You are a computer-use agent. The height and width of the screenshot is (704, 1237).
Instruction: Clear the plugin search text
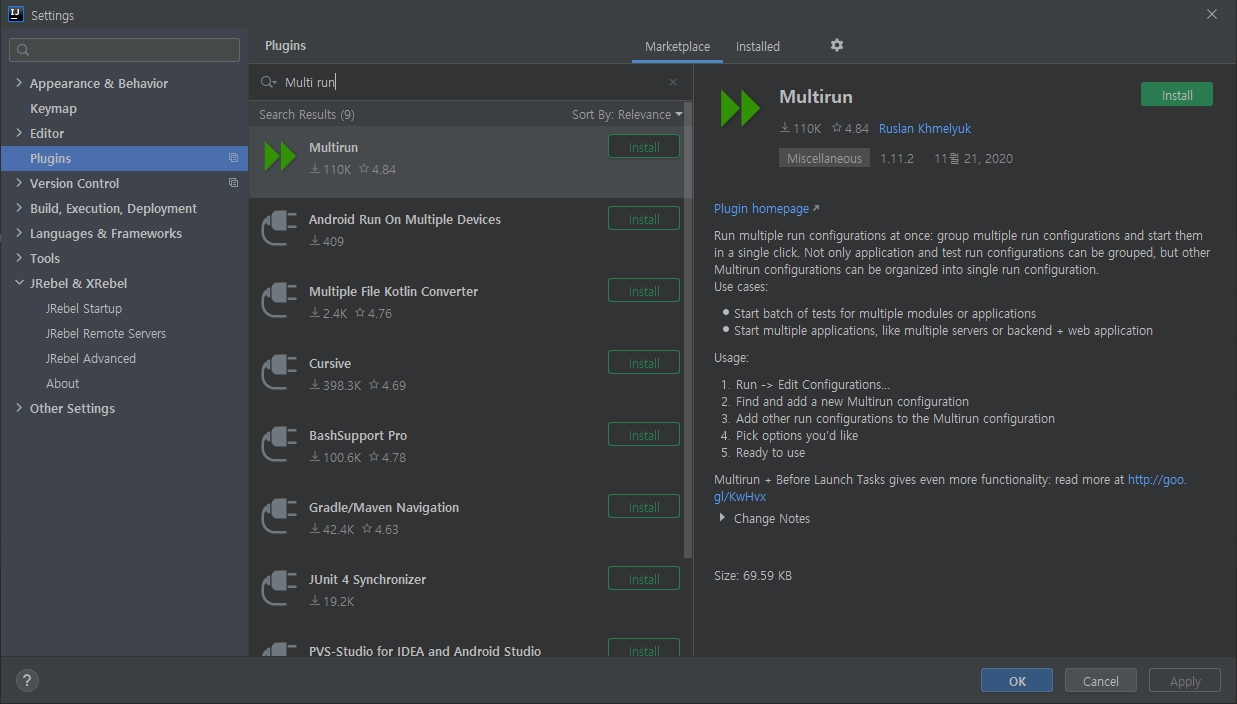tap(673, 82)
